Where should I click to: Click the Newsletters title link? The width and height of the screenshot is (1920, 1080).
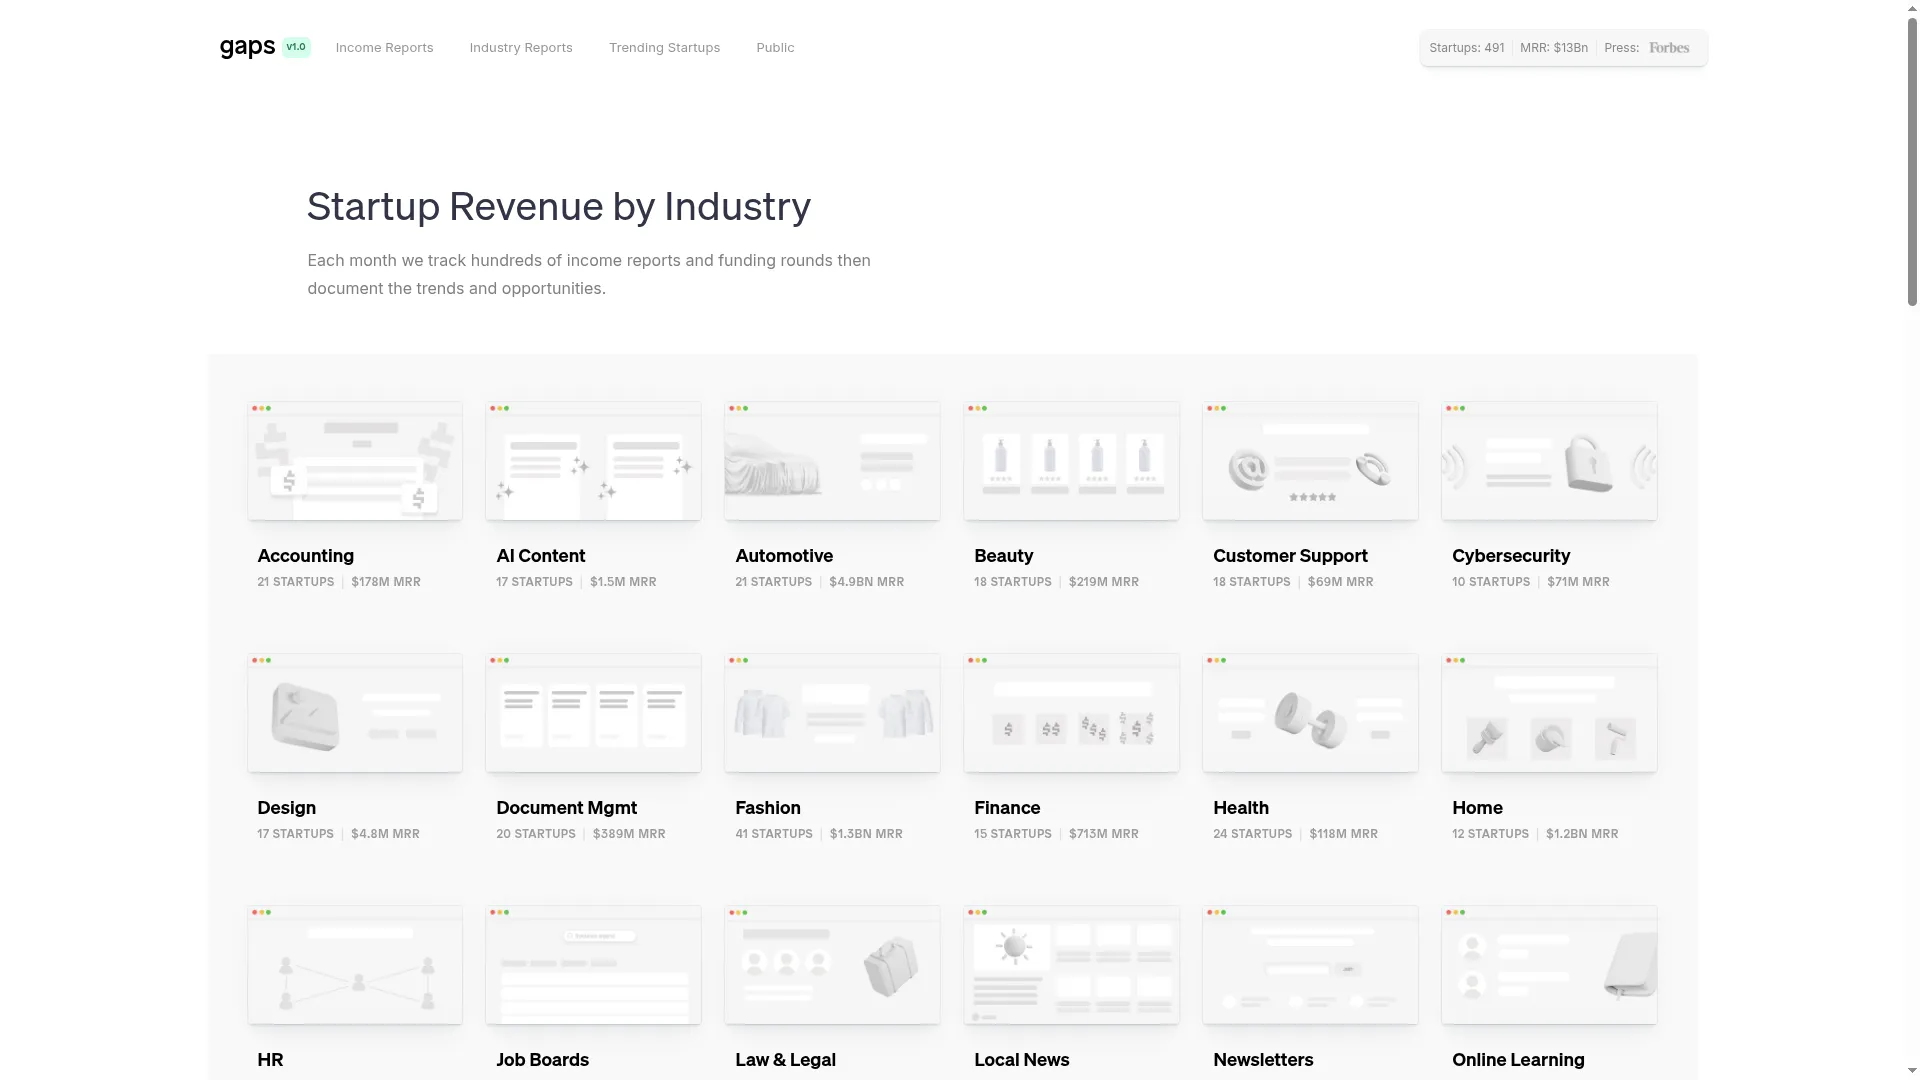click(x=1263, y=1060)
